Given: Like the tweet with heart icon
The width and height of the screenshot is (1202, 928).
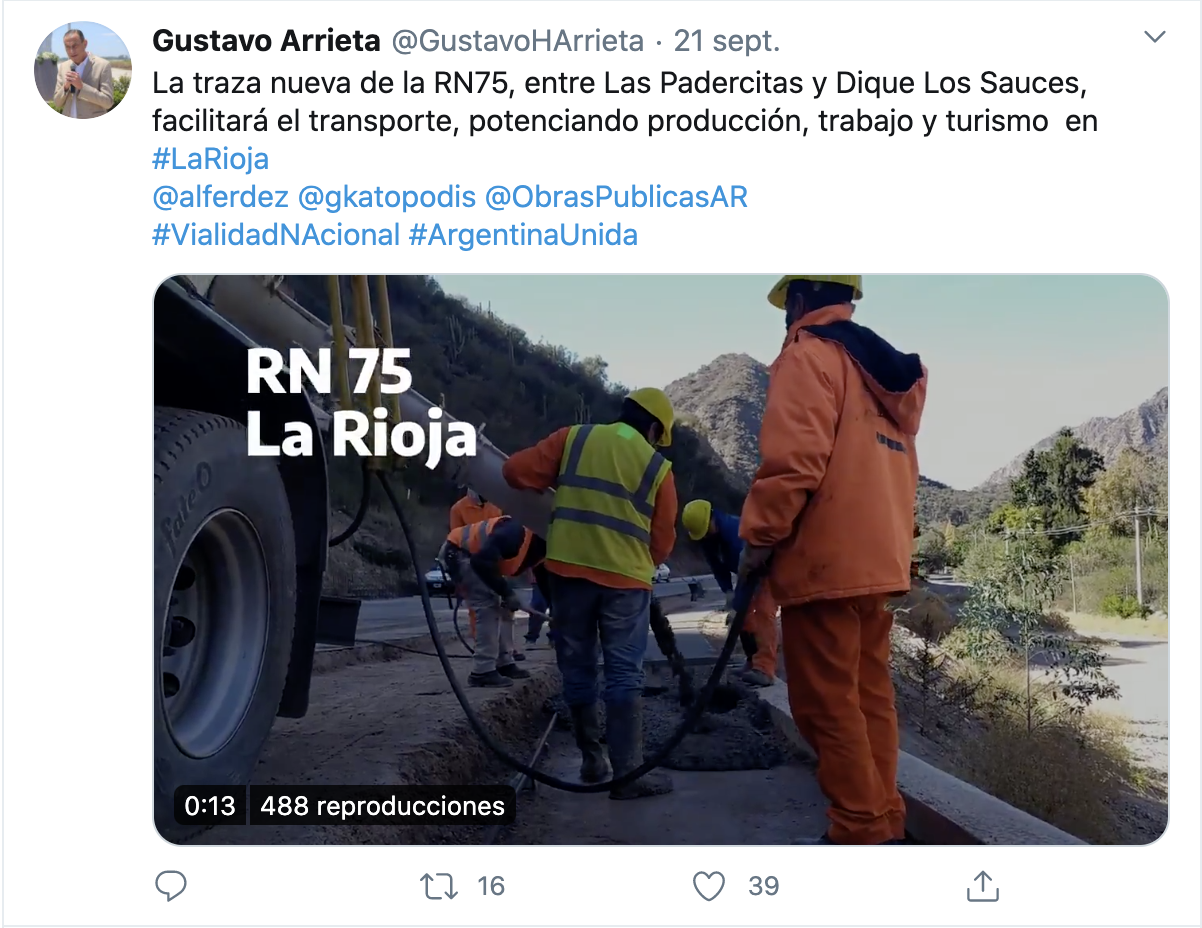Looking at the screenshot, I should coord(709,885).
